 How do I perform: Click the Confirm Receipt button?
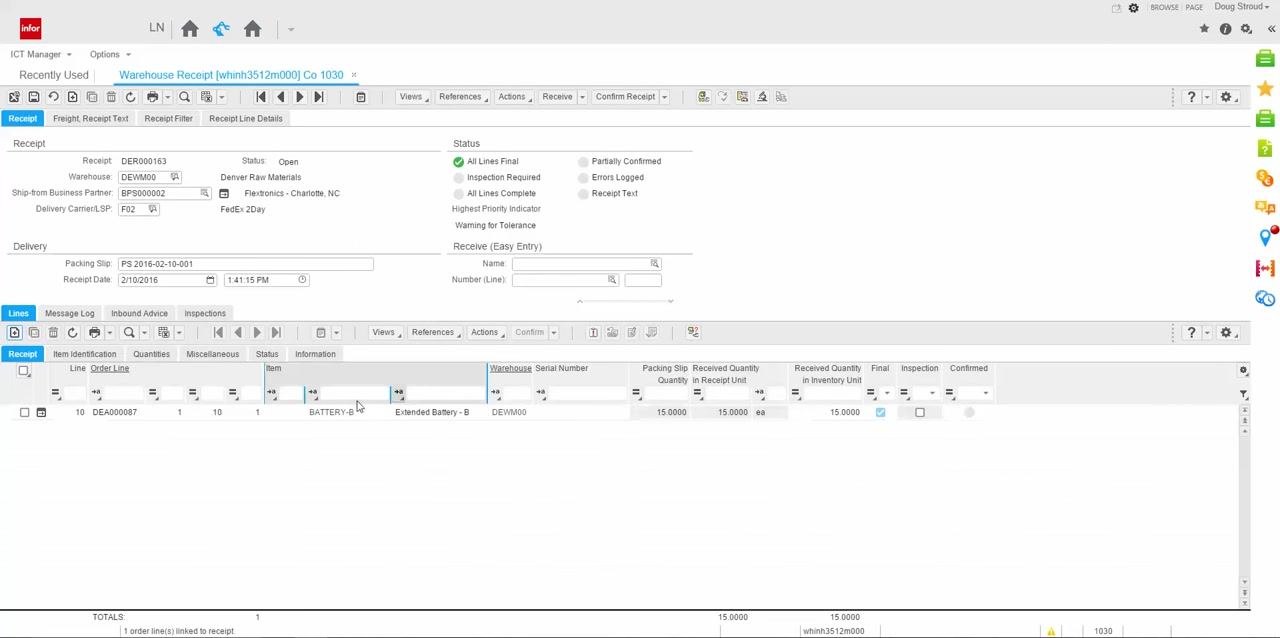pos(625,97)
